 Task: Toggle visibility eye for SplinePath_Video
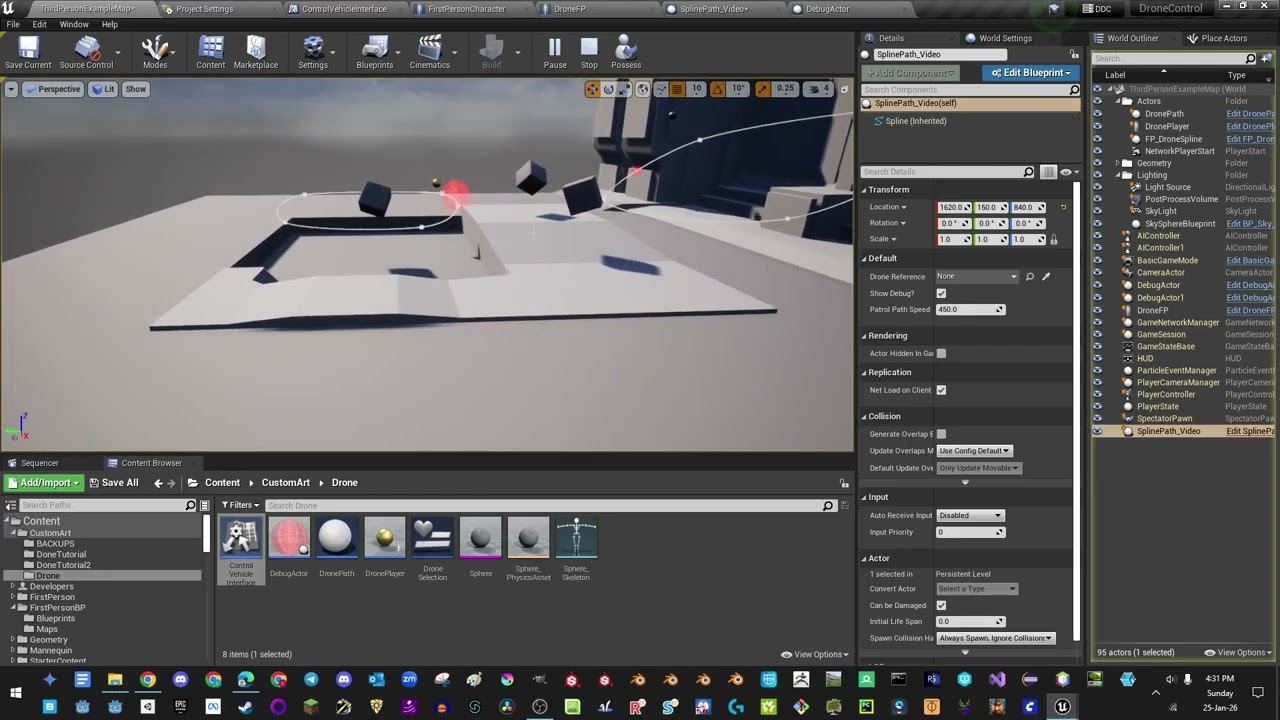click(1097, 431)
